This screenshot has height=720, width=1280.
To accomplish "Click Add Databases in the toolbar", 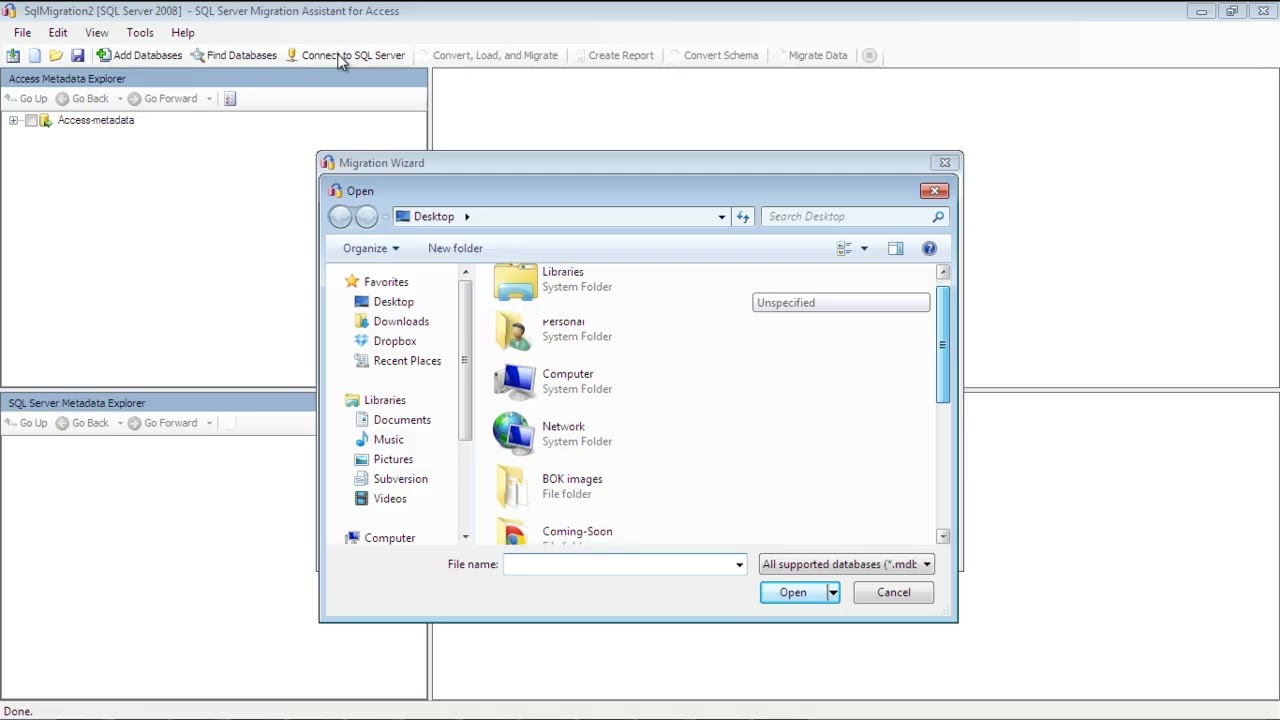I will point(139,55).
